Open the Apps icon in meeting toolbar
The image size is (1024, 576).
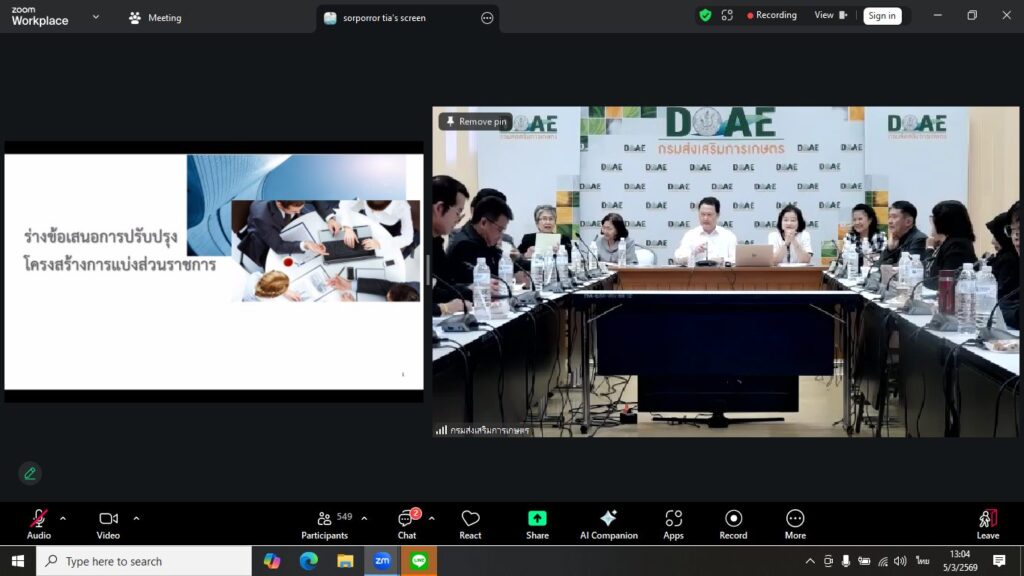point(673,523)
